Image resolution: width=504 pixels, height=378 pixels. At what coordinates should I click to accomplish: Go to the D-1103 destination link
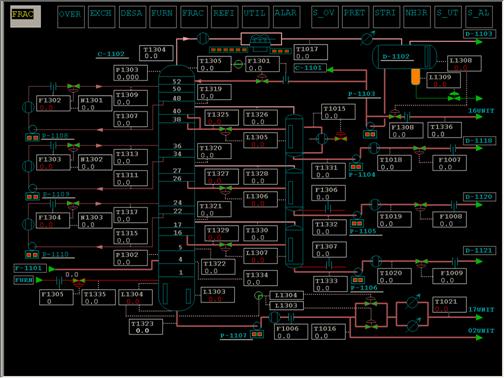(479, 34)
